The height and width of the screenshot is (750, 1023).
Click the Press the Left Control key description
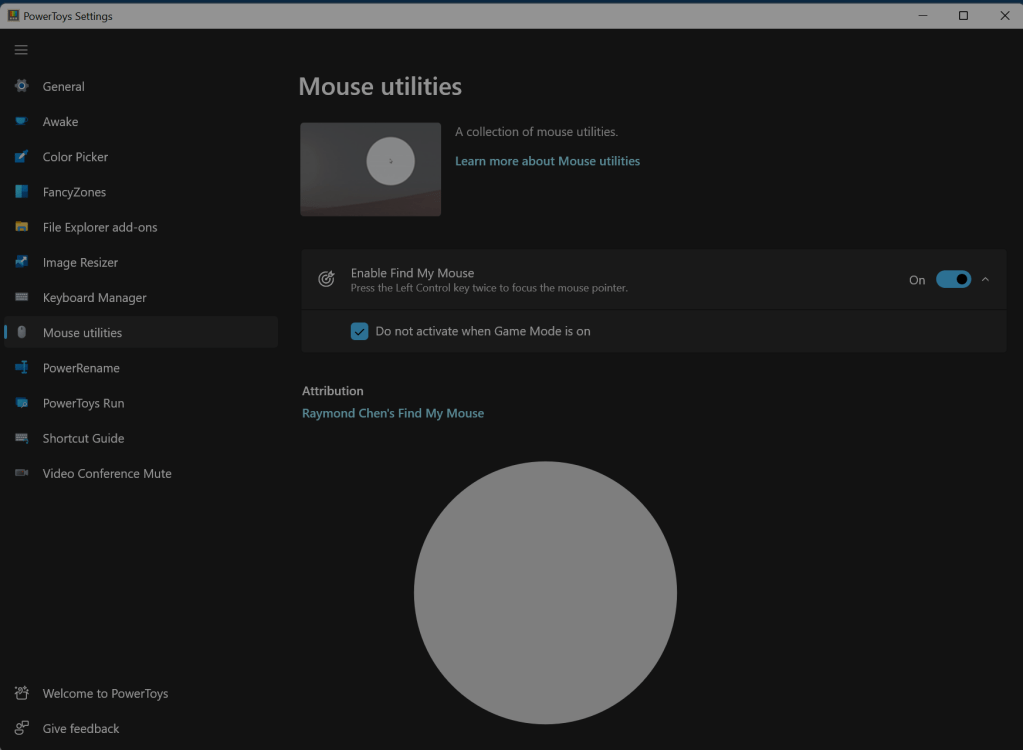tap(489, 288)
